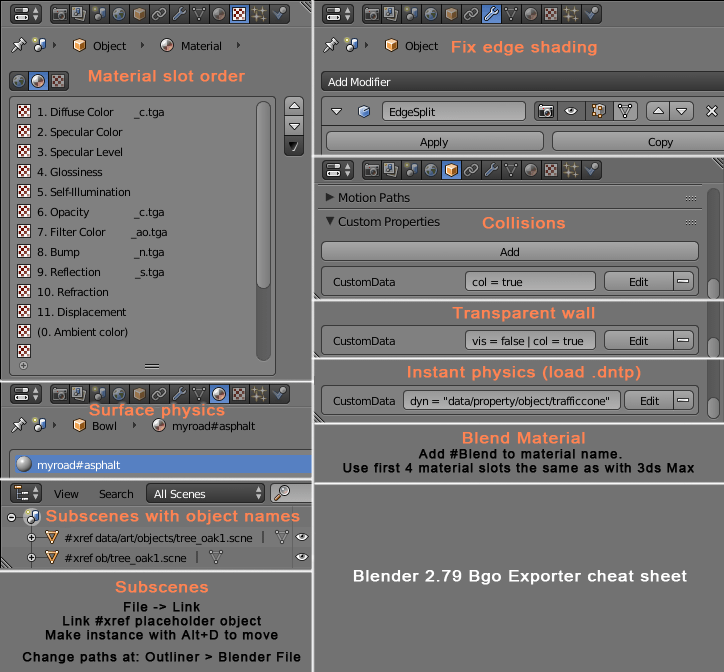Select texture slot 8. Bump

135,252
